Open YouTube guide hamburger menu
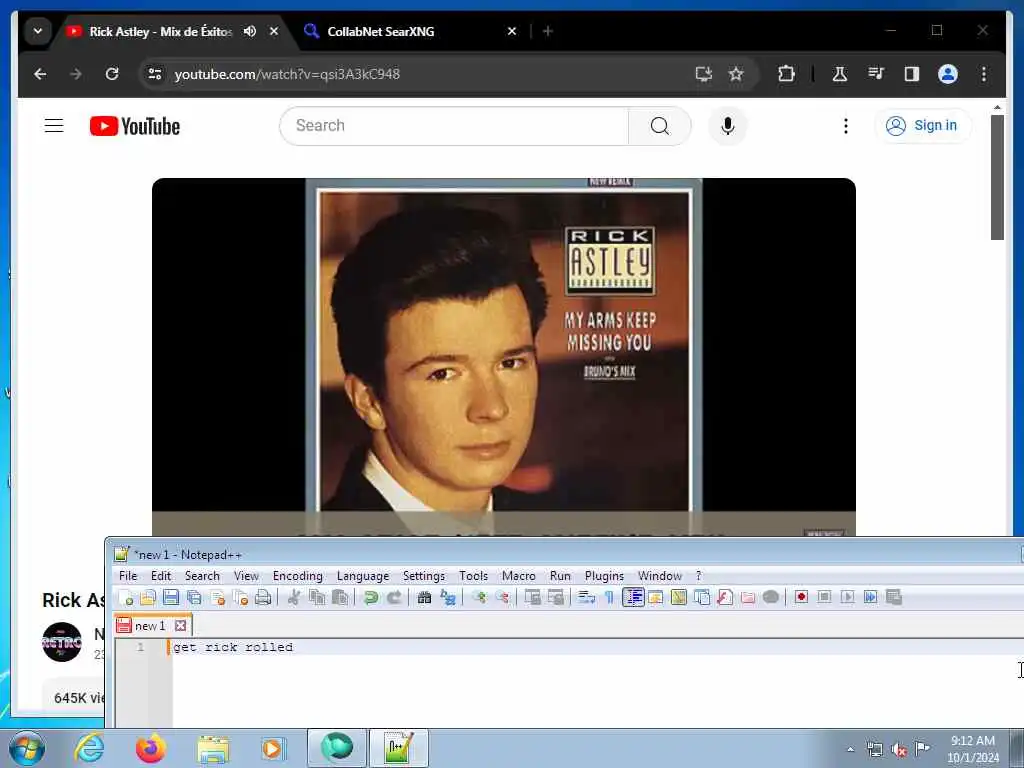This screenshot has height=768, width=1024. (x=54, y=125)
